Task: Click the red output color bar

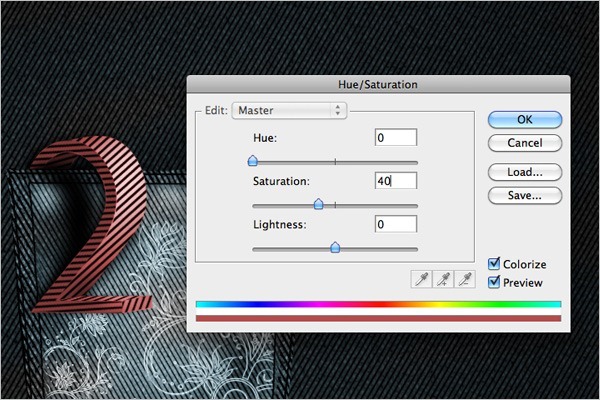Action: pos(378,318)
